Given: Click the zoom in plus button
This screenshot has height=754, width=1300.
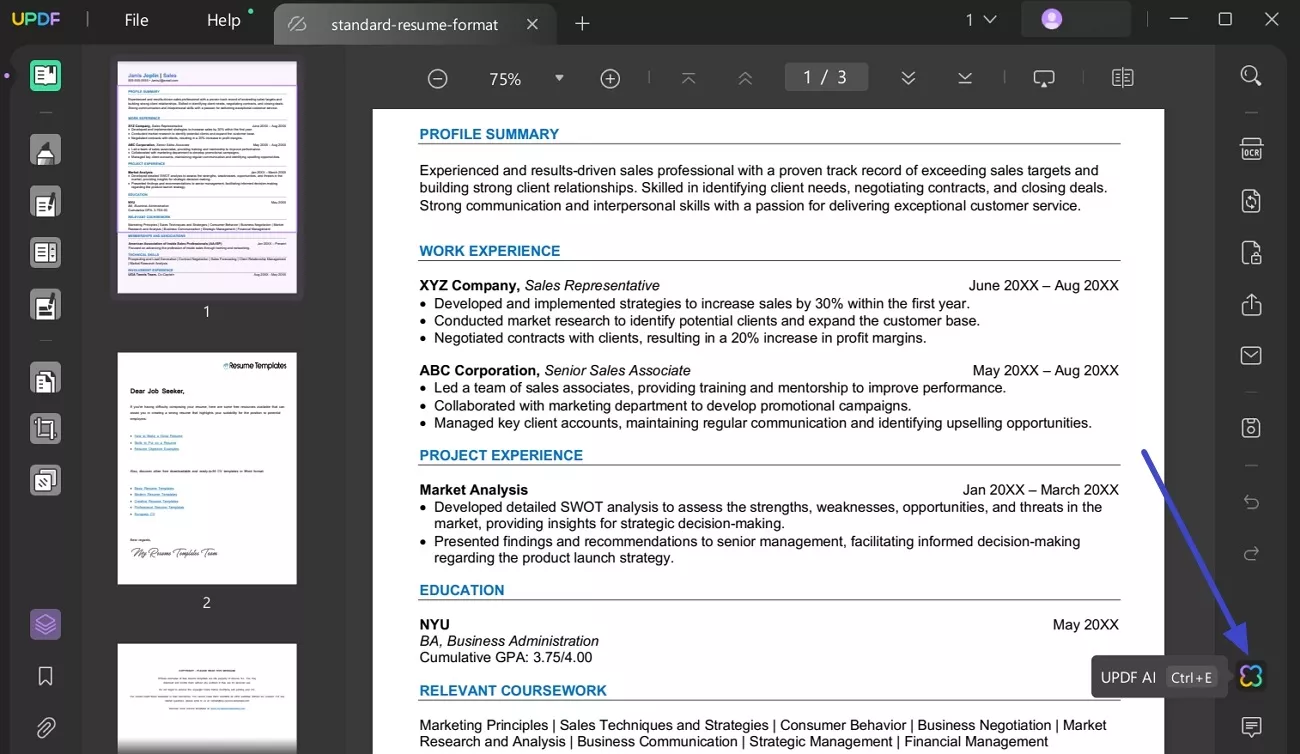Looking at the screenshot, I should pyautogui.click(x=610, y=78).
